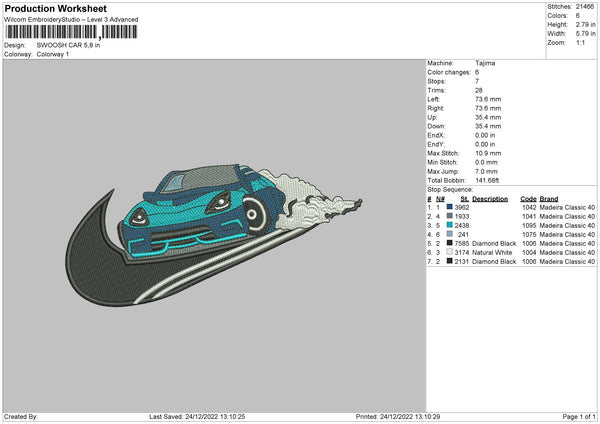The width and height of the screenshot is (600, 424).
Task: Click stitch count 3962 in stop 1
Action: point(462,207)
